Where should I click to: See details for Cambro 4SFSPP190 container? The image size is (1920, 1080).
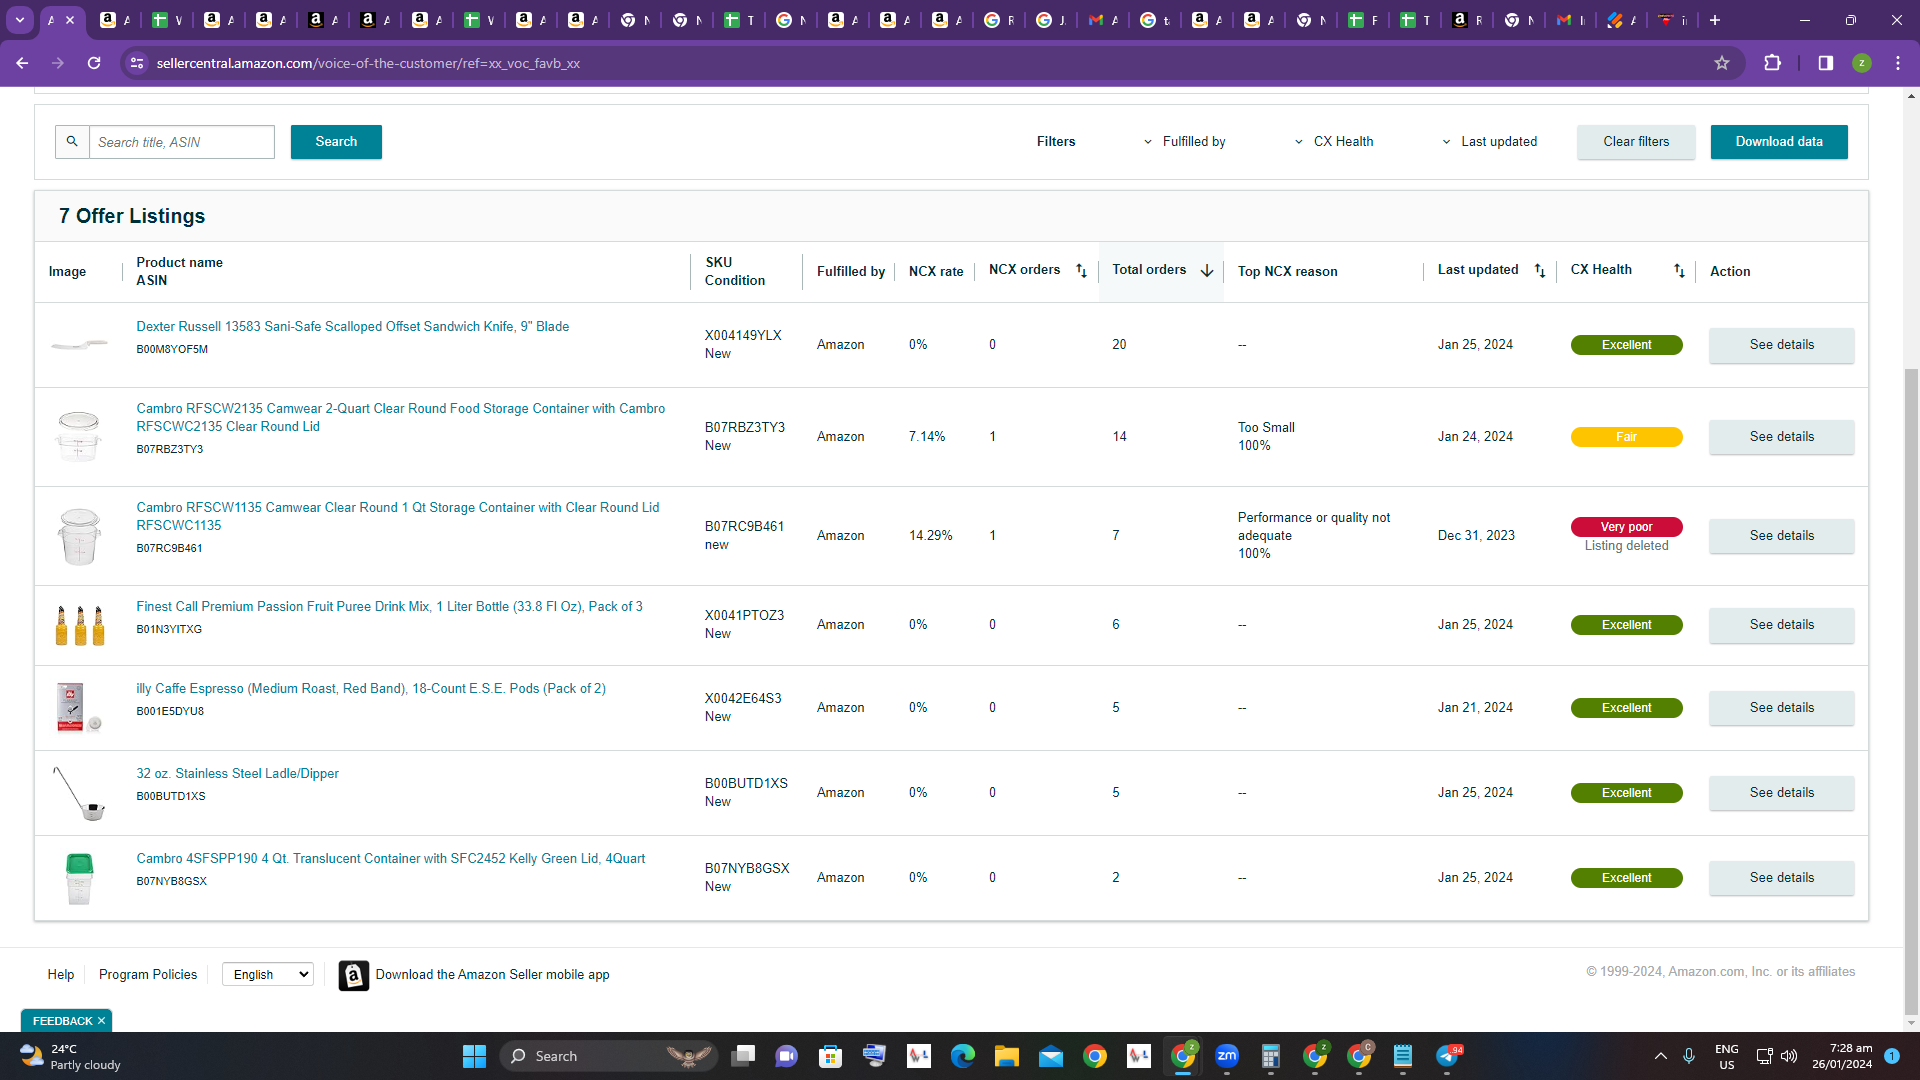coord(1782,878)
